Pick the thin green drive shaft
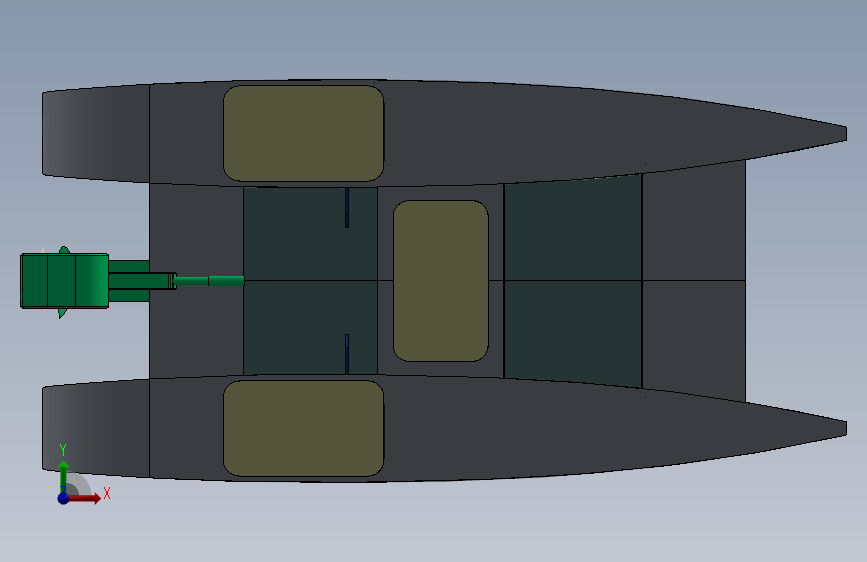Viewport: 867px width, 562px height. pos(210,281)
